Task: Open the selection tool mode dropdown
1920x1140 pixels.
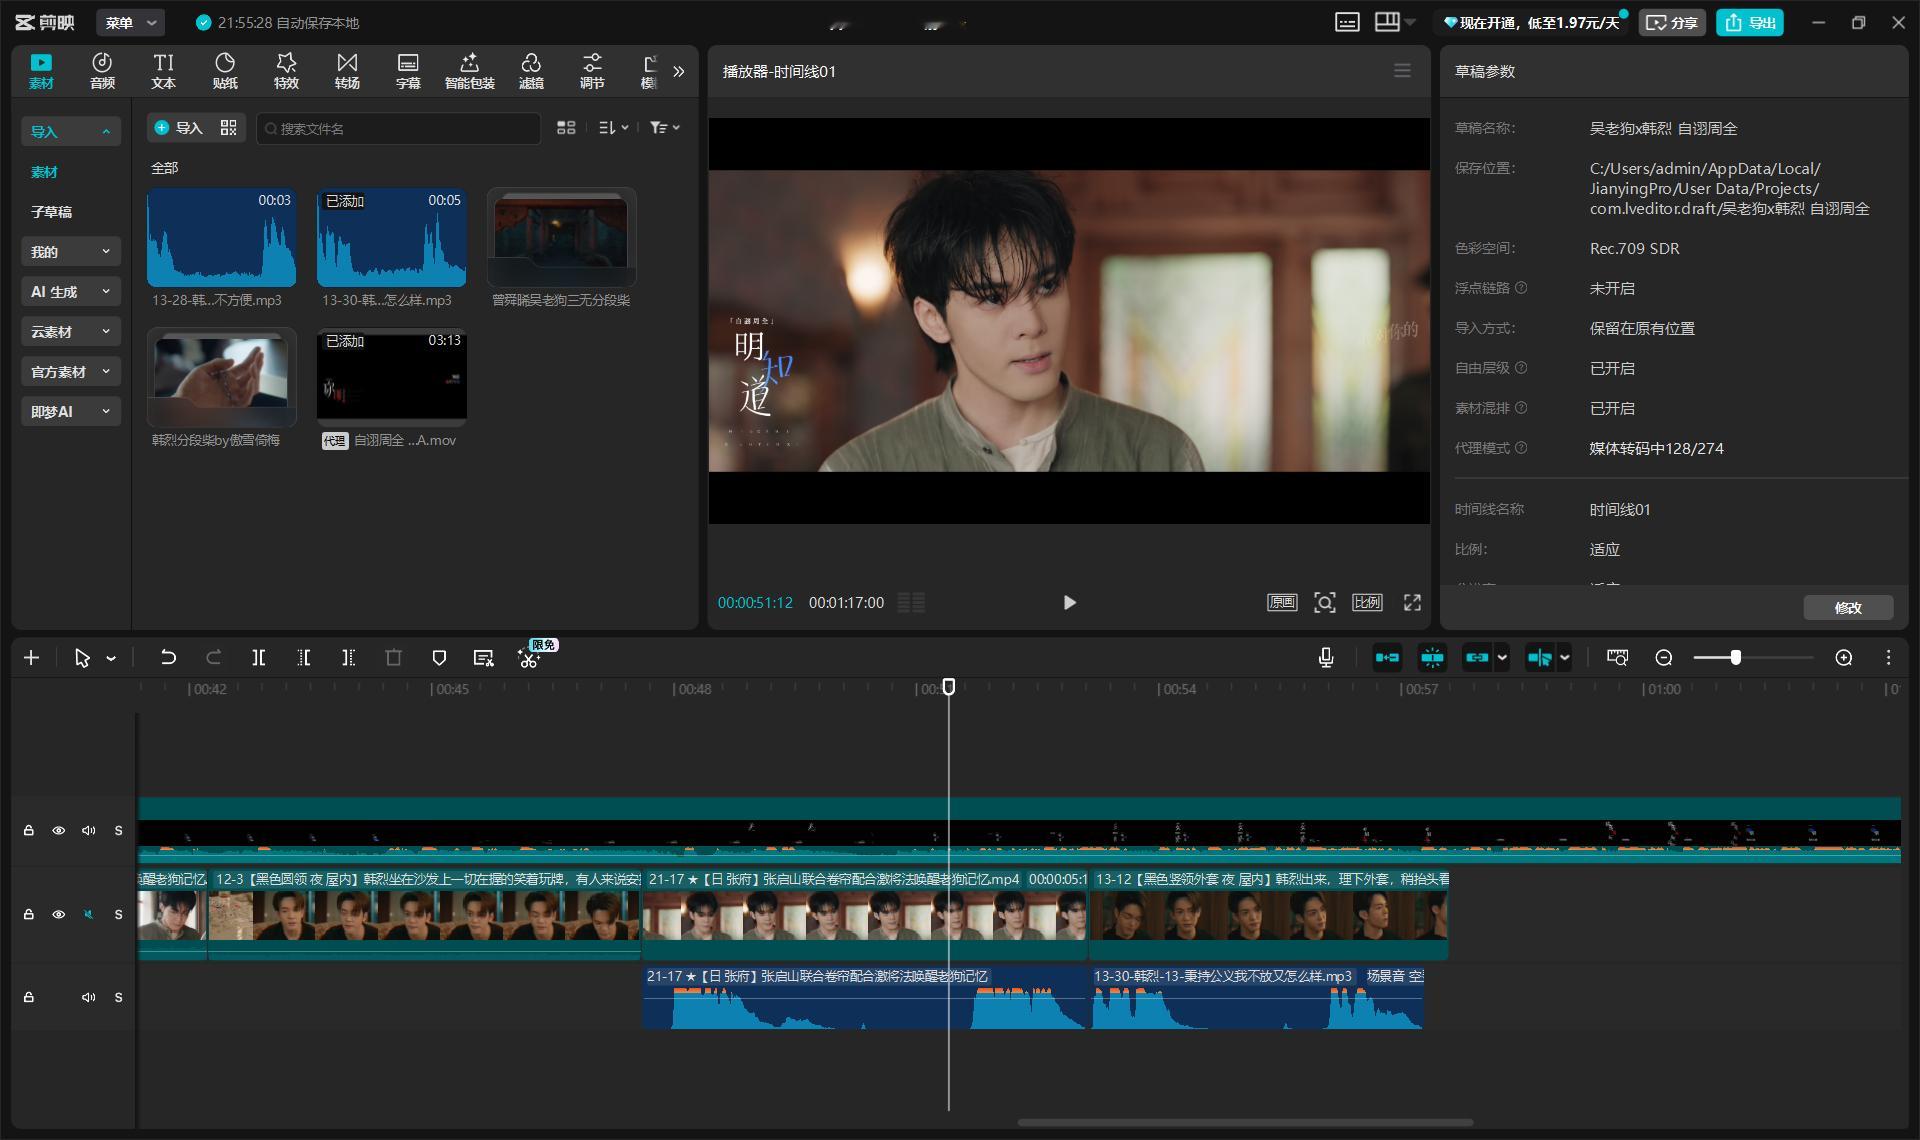Action: tap(111, 658)
